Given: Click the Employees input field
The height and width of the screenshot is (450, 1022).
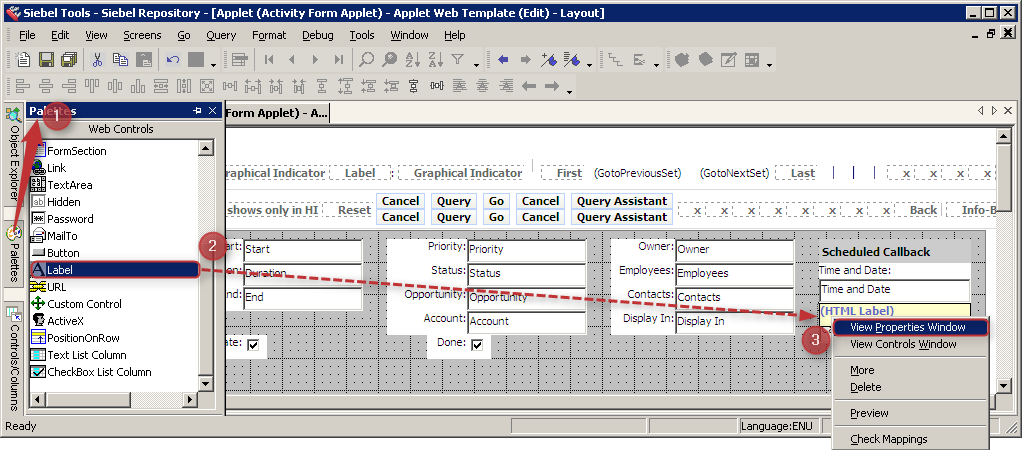Looking at the screenshot, I should (734, 273).
